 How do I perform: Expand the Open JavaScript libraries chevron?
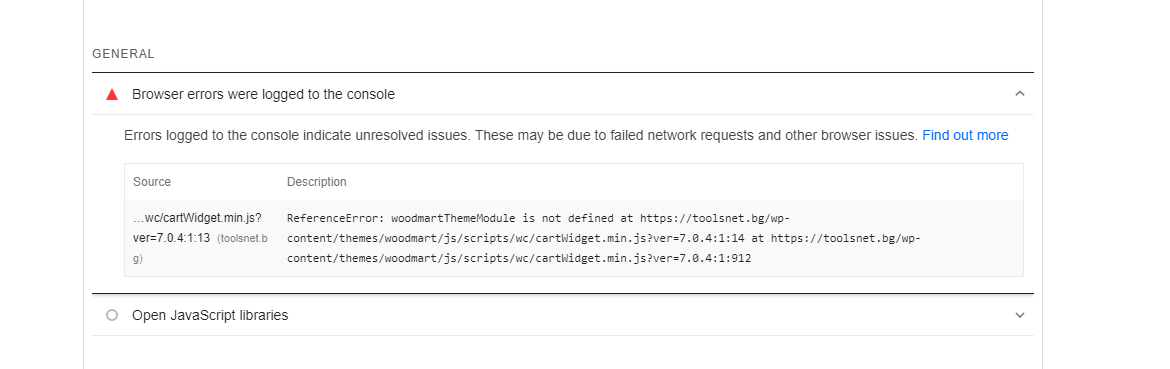[x=1020, y=315]
